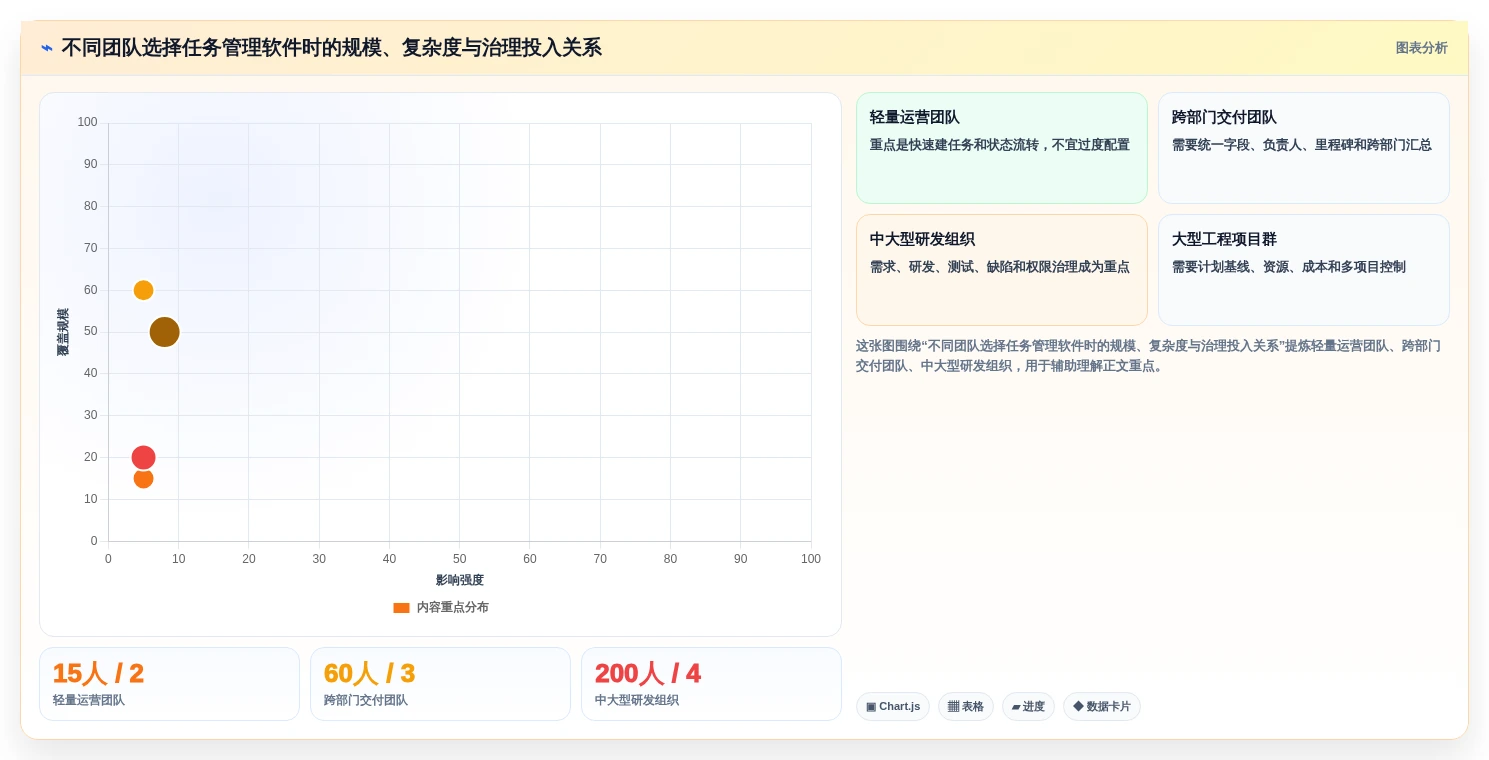
Task: Open the 中大型研发组织 info card
Action: 1001,270
